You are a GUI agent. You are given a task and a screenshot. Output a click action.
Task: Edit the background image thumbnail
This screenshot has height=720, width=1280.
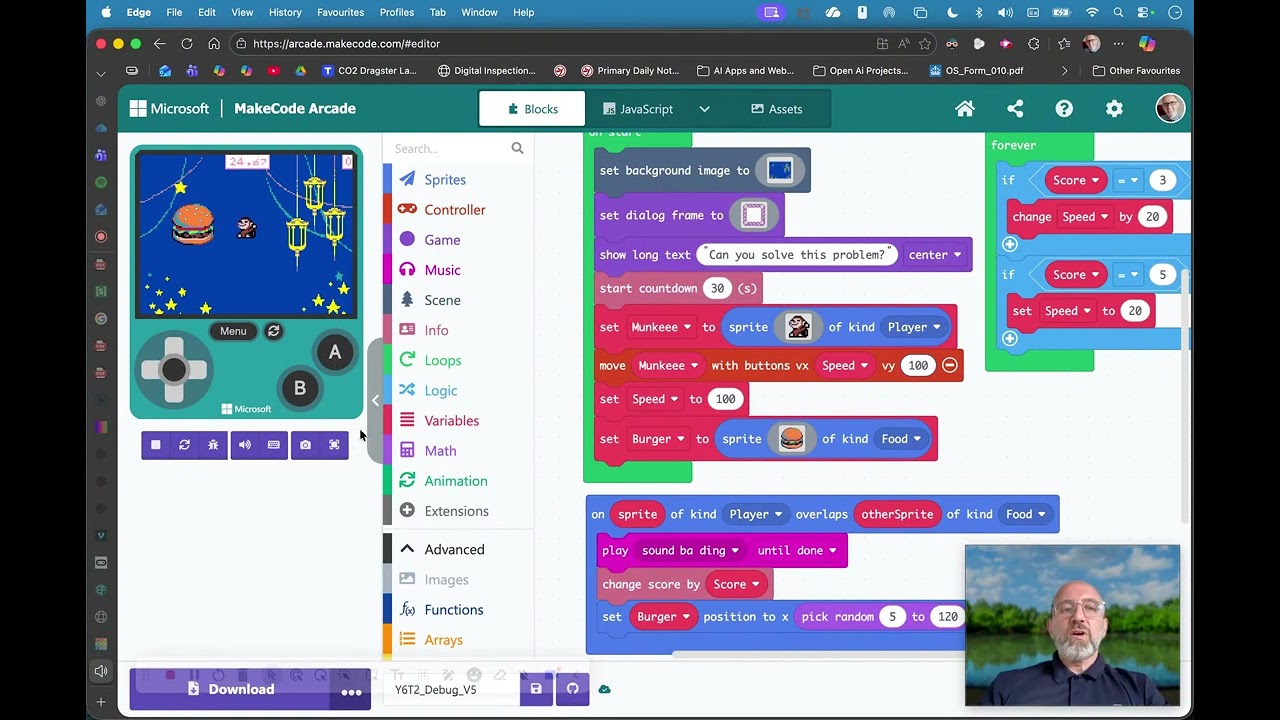point(780,170)
